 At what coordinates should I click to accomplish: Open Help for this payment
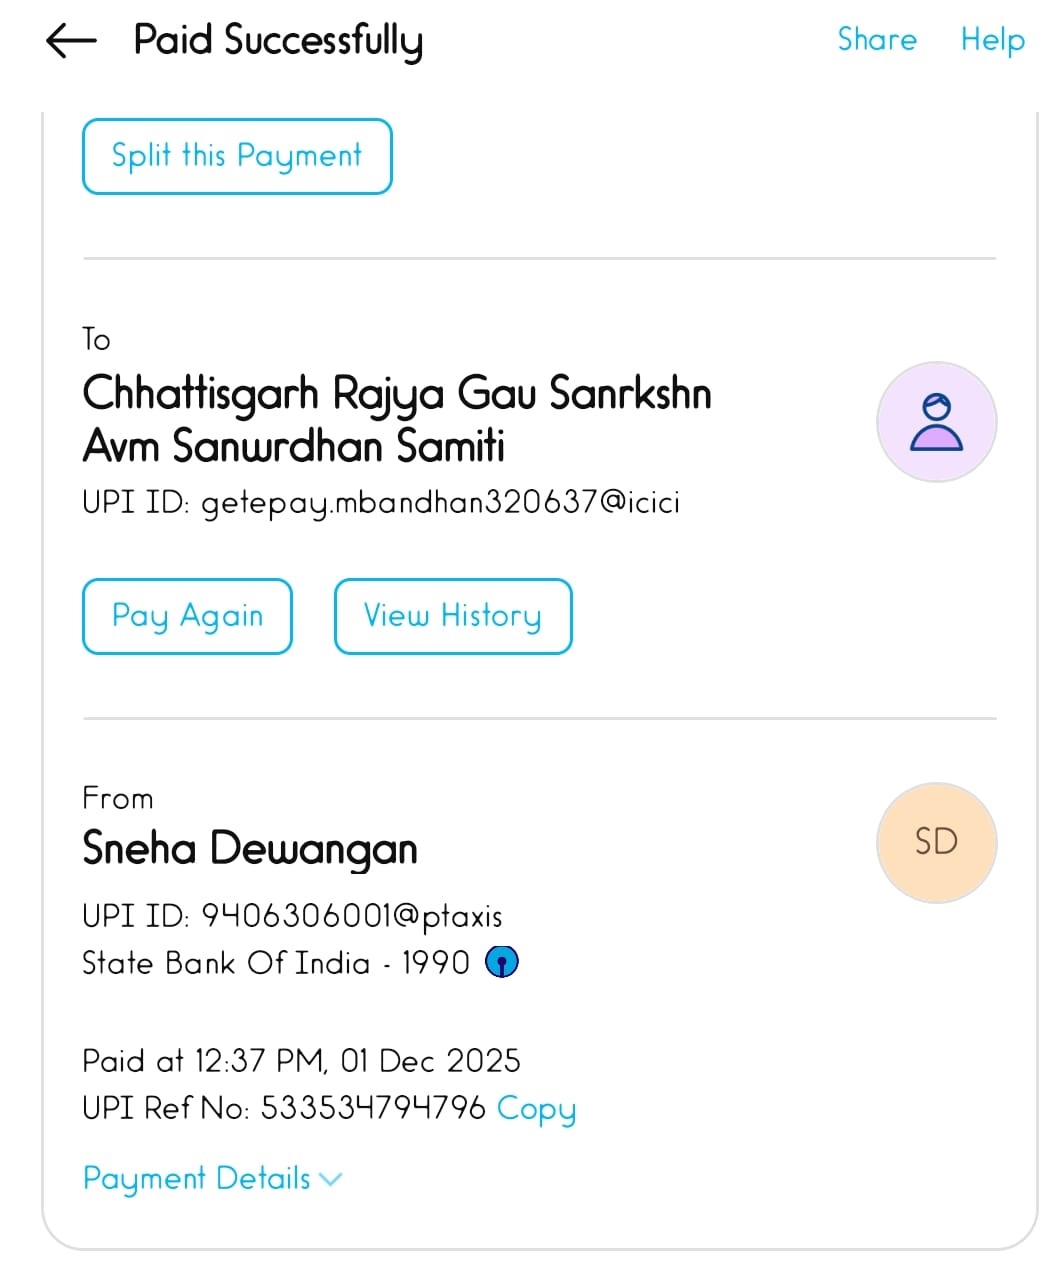tap(992, 39)
